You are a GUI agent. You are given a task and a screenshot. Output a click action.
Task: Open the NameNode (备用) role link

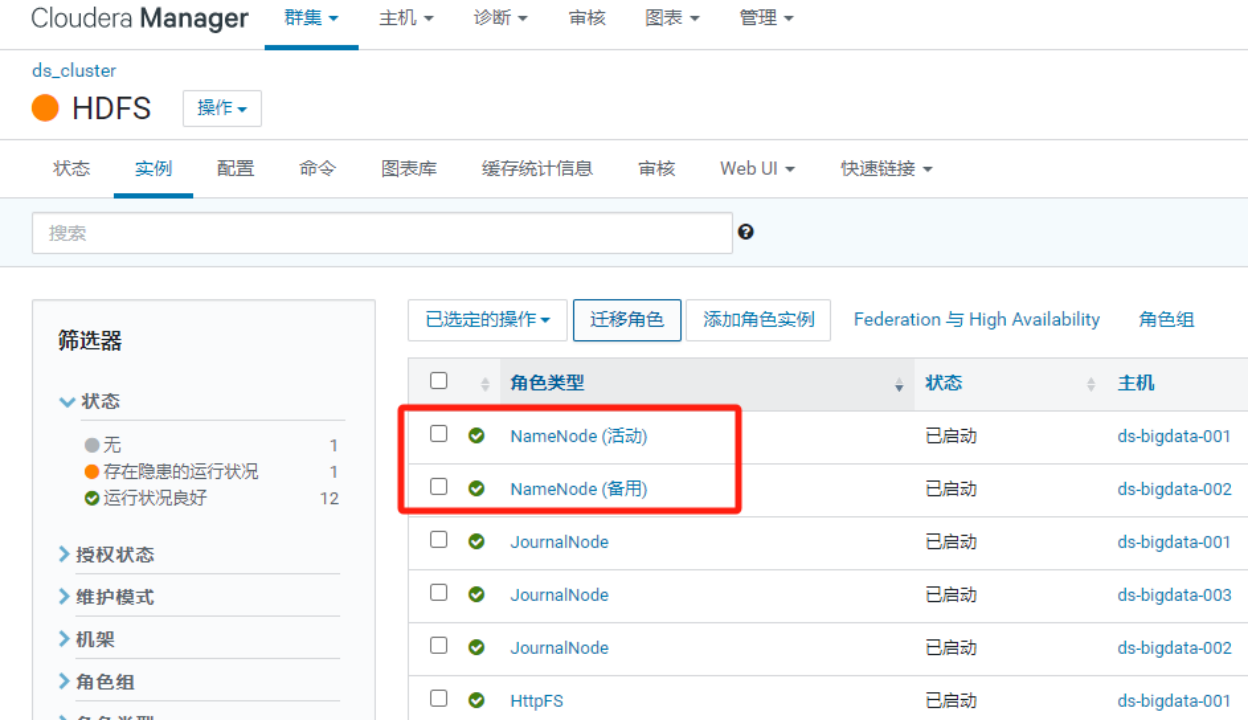coord(579,489)
